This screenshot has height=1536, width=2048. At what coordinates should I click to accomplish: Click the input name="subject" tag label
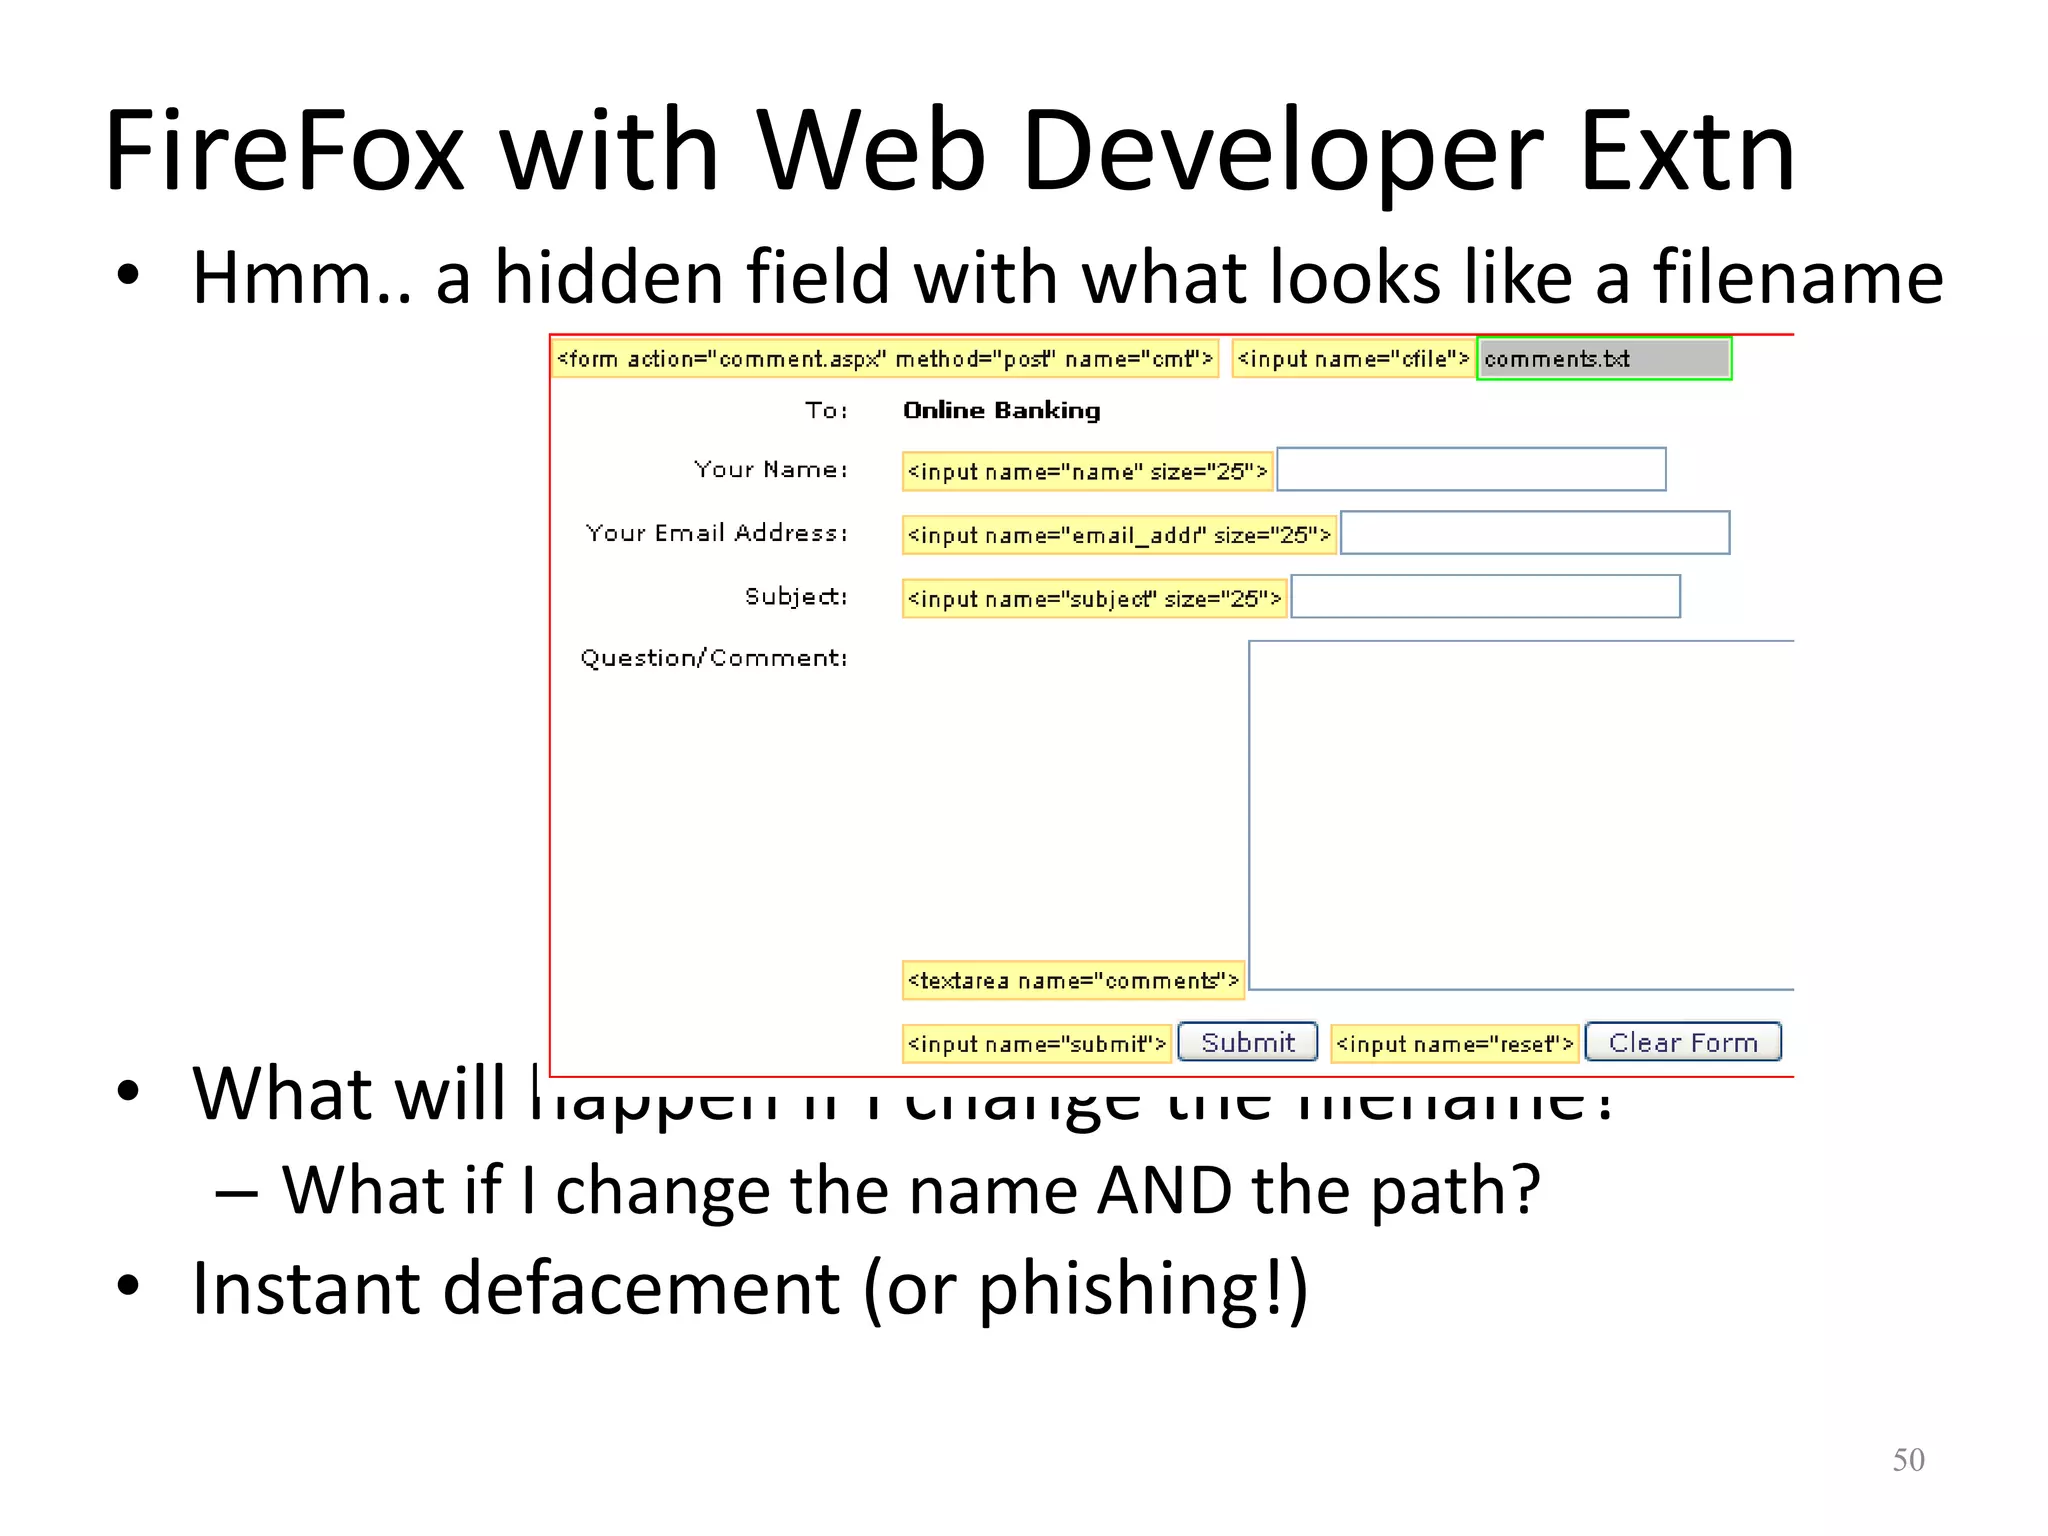click(x=1094, y=598)
